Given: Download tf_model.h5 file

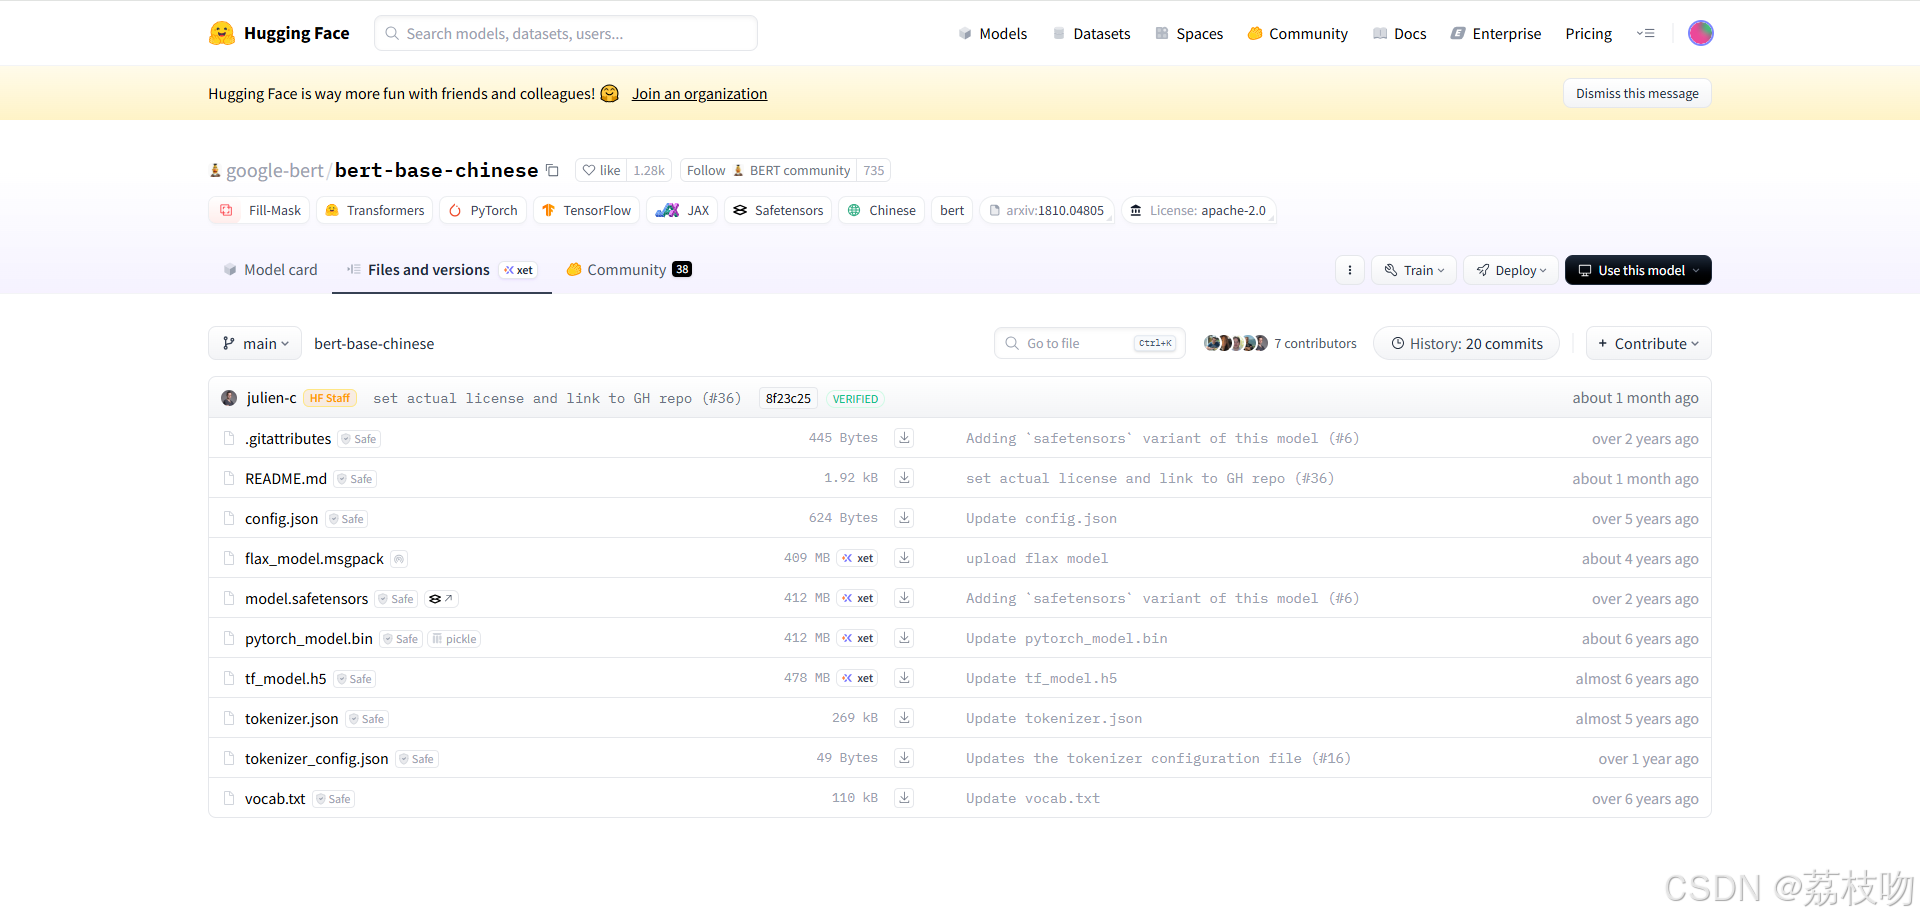Looking at the screenshot, I should [904, 678].
